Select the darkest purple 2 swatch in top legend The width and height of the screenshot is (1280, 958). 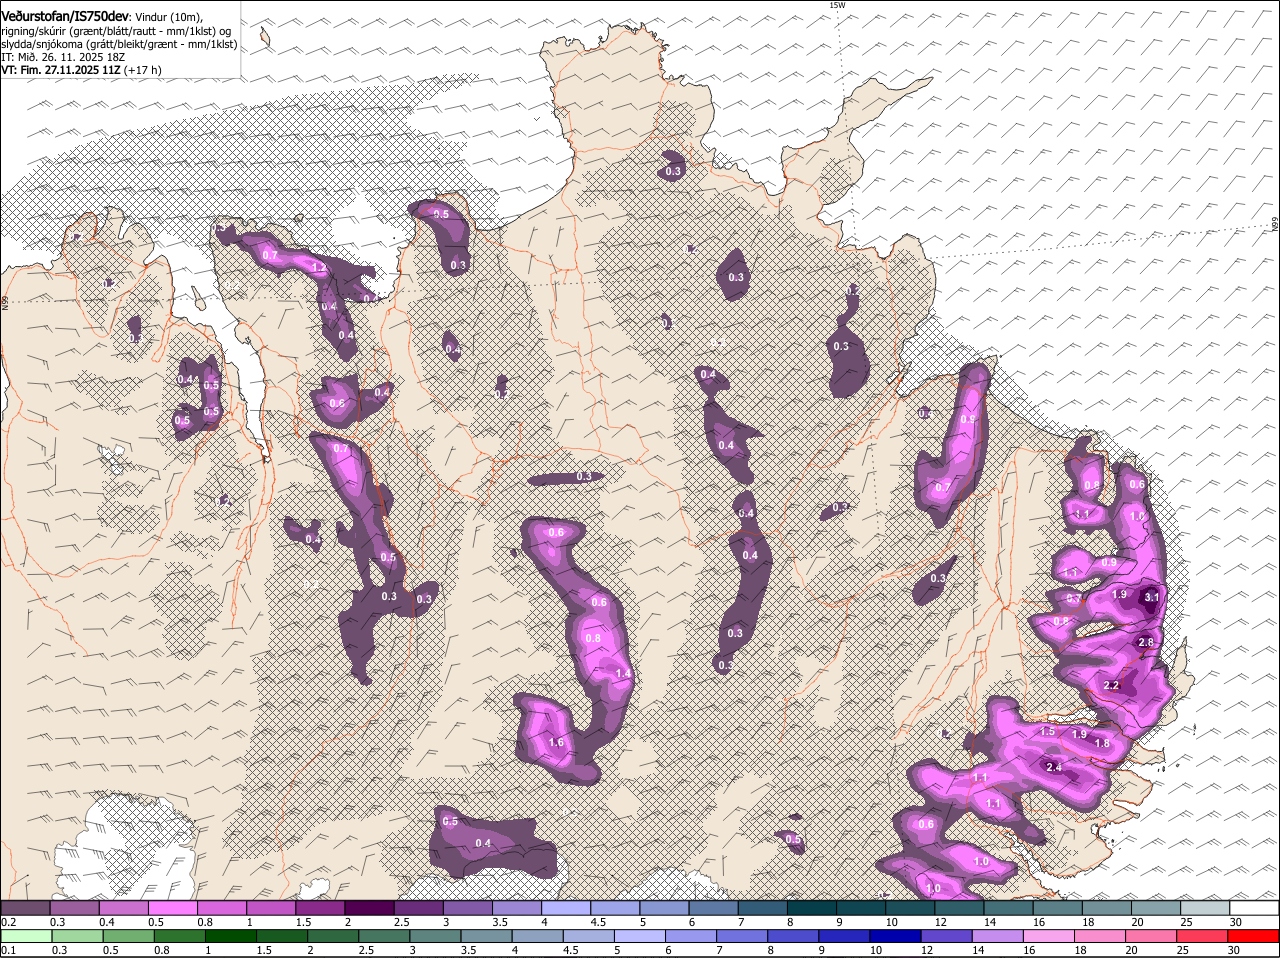[369, 907]
